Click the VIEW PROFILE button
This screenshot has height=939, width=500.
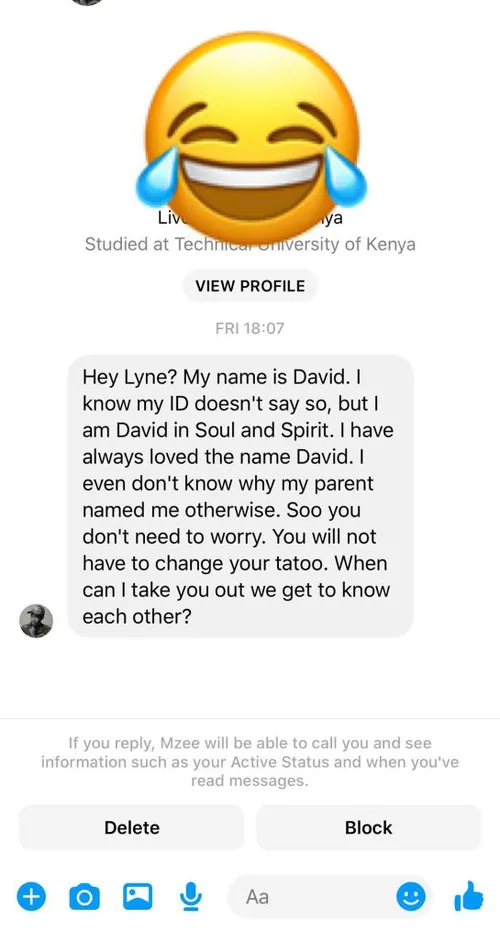[250, 286]
